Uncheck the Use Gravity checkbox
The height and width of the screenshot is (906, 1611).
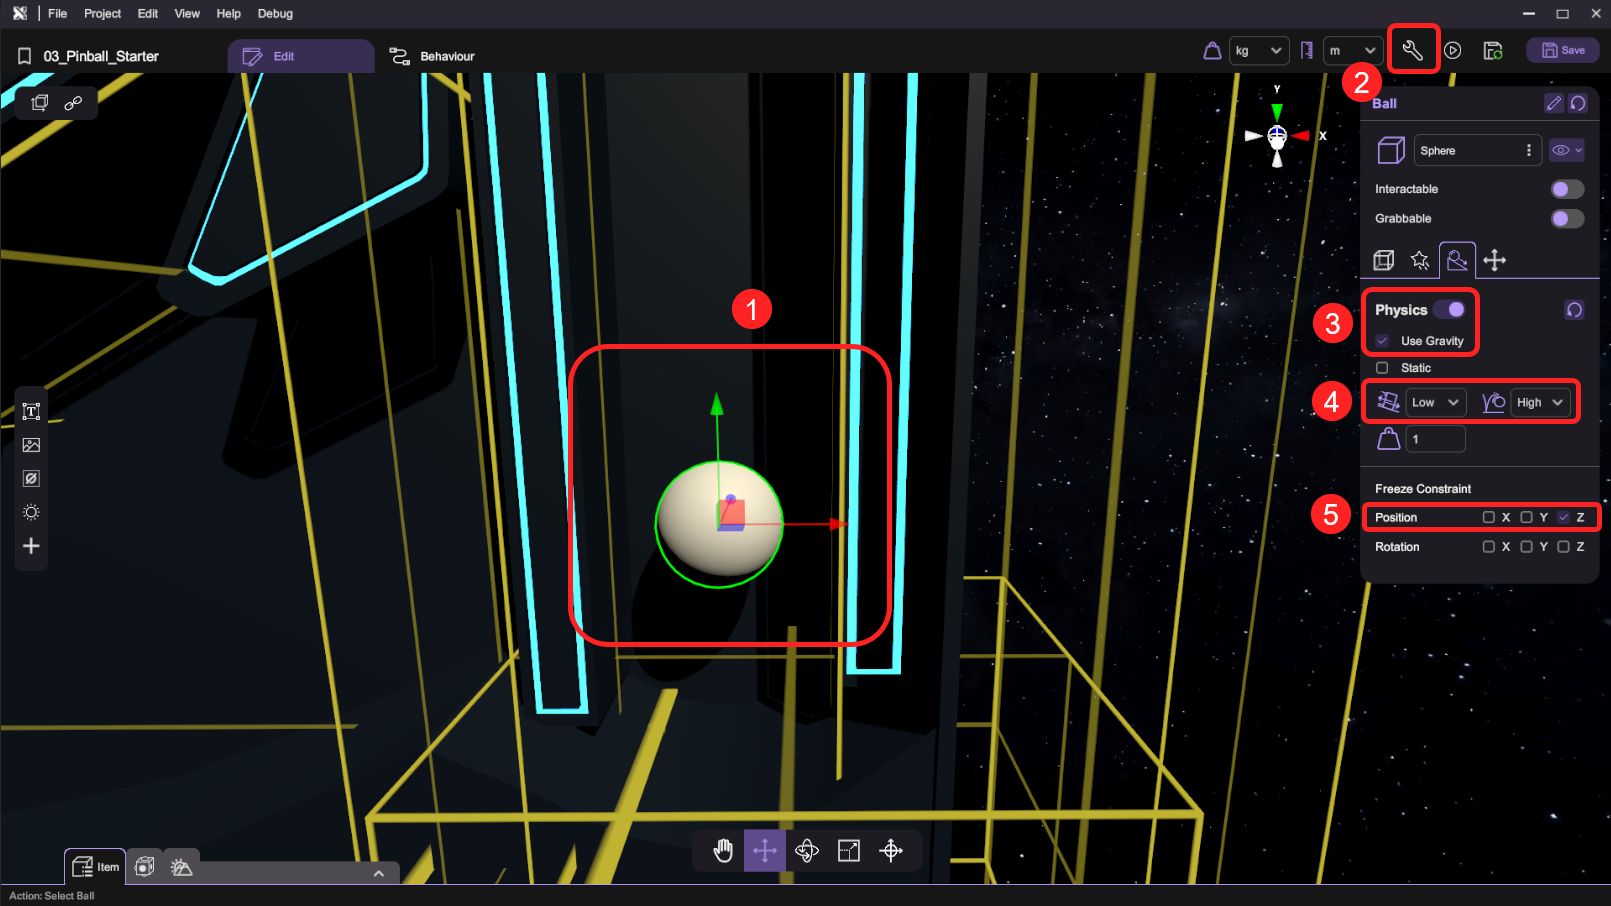click(1382, 341)
